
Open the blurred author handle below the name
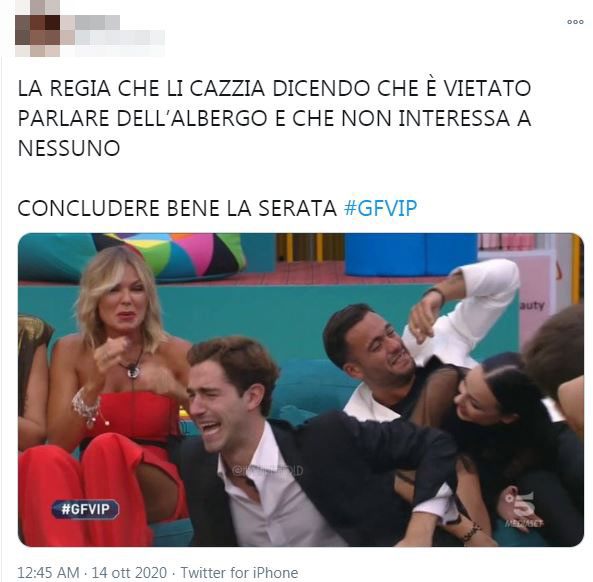[x=120, y=38]
